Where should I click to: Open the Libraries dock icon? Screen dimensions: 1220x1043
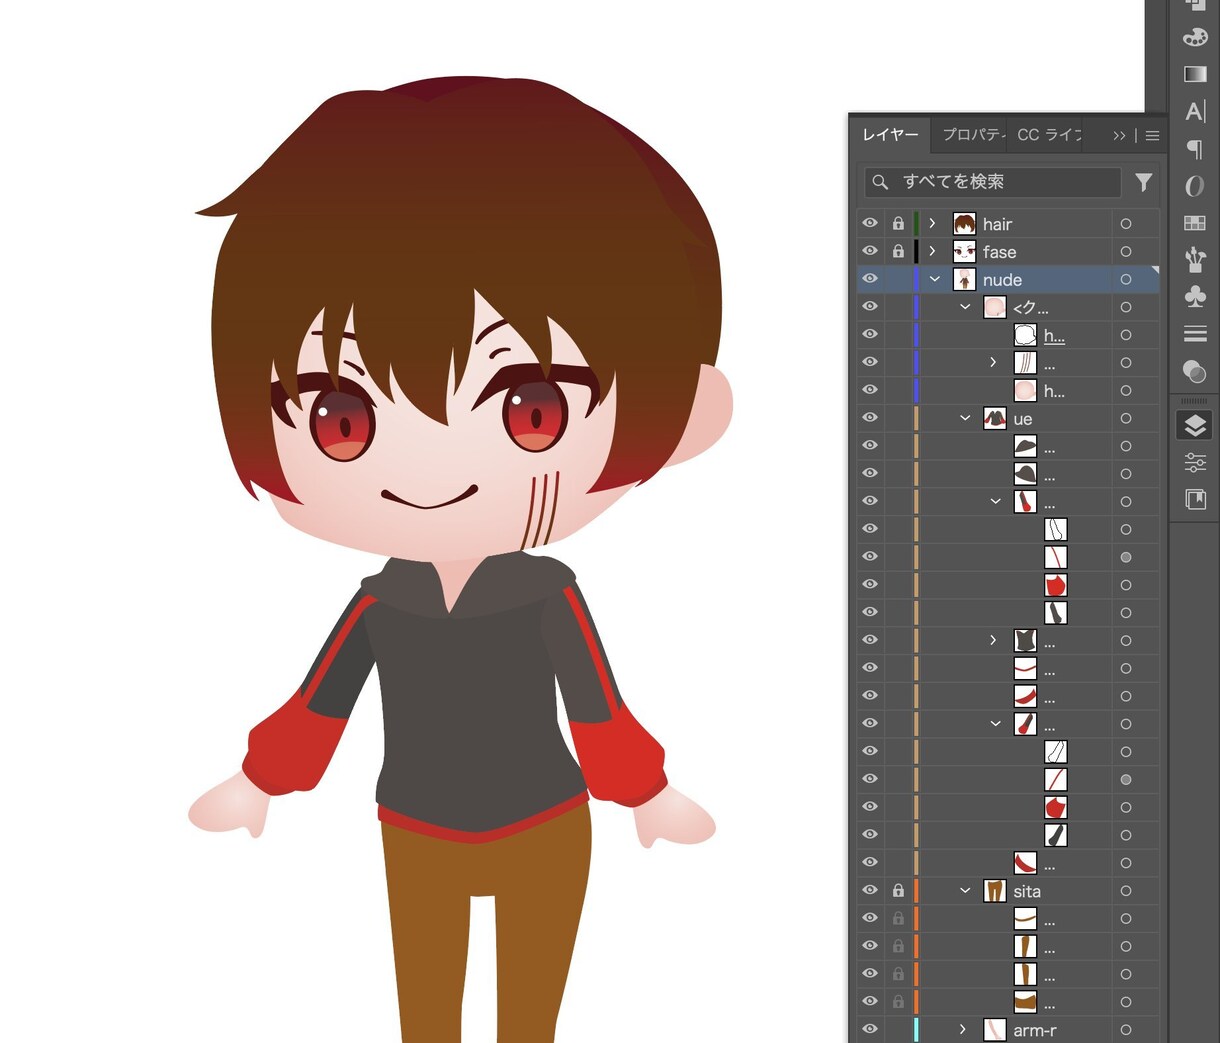click(1195, 499)
